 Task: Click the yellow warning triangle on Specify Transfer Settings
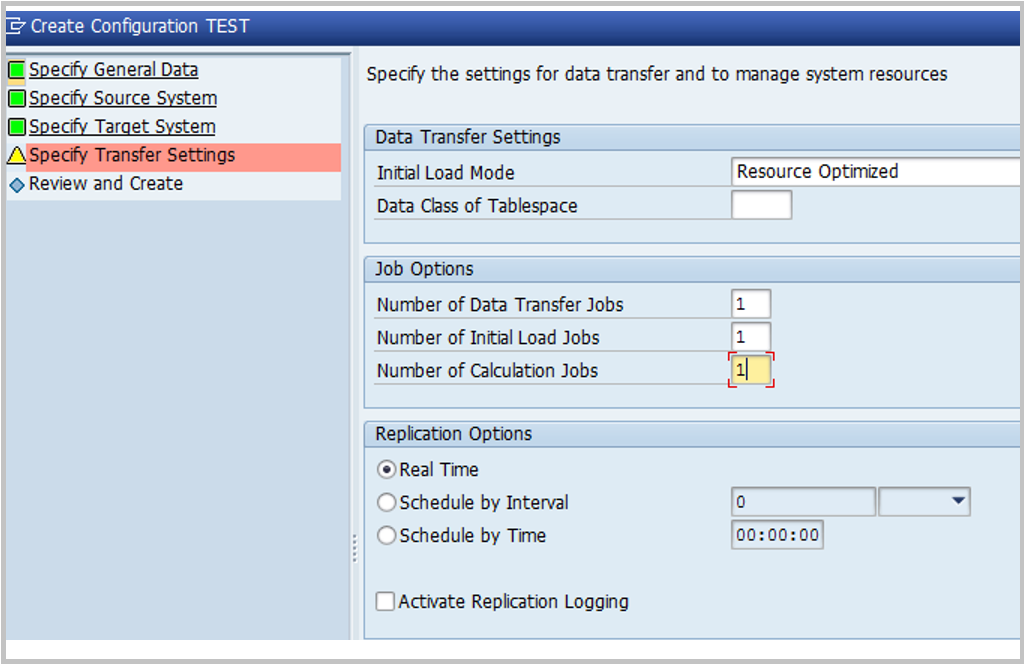pyautogui.click(x=17, y=155)
